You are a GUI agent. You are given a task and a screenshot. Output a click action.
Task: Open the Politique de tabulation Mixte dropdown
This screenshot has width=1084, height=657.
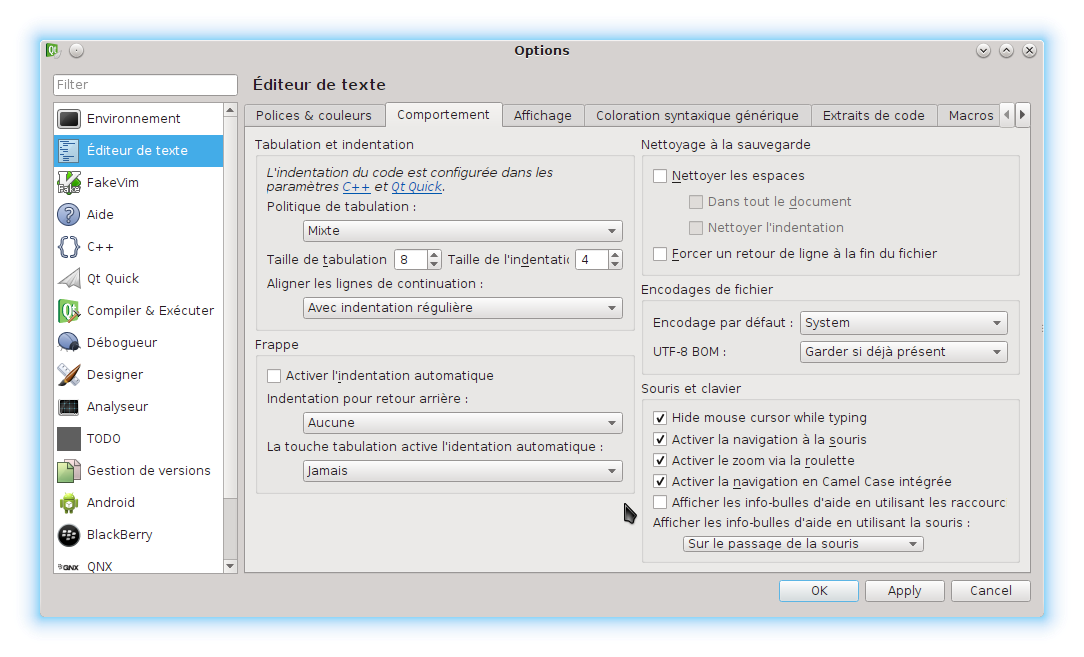(462, 230)
